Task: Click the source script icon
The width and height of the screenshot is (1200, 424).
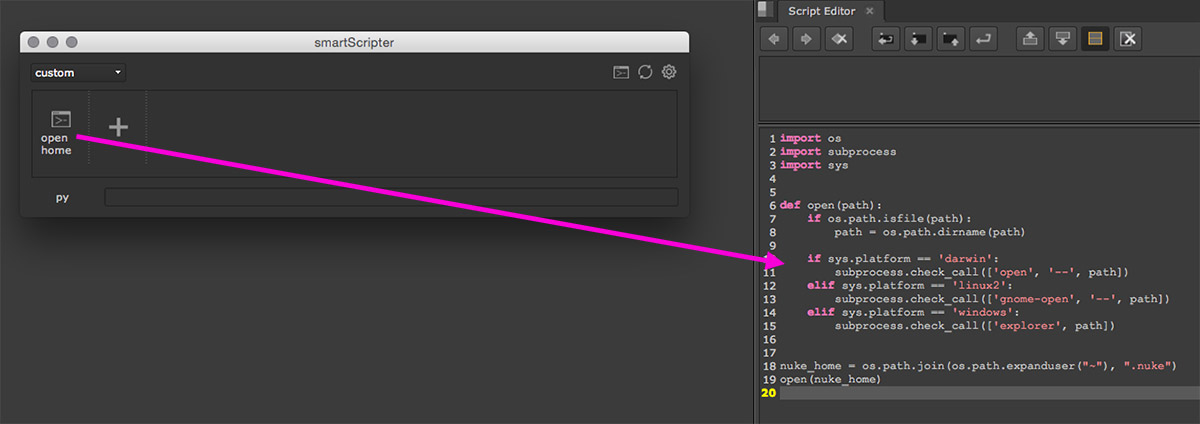Action: tap(886, 39)
